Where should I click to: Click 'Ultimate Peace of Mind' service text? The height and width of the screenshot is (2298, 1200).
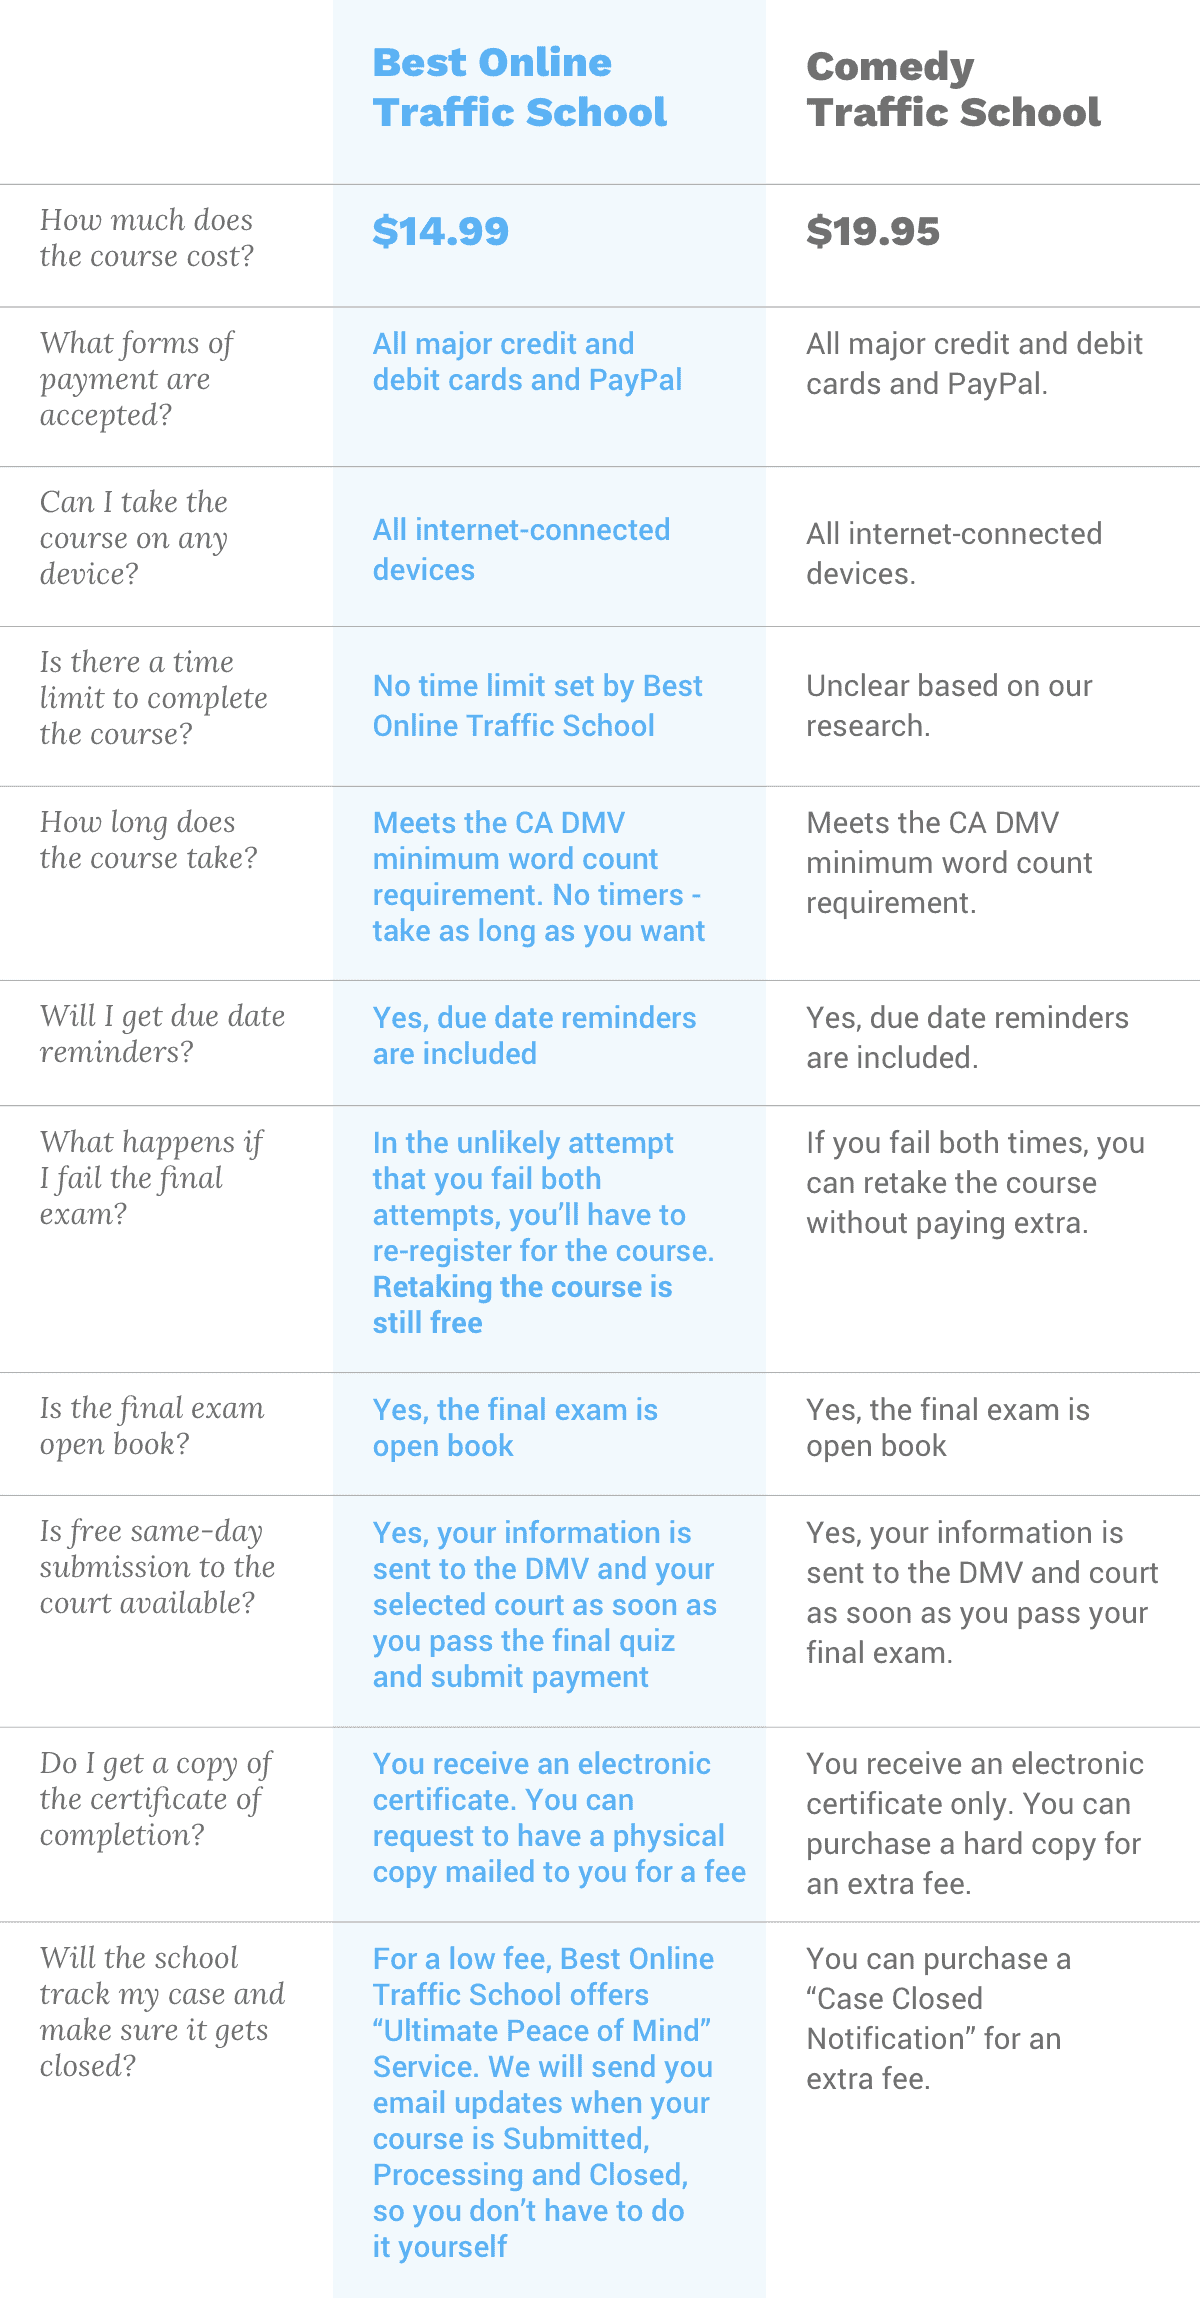pos(543,2031)
